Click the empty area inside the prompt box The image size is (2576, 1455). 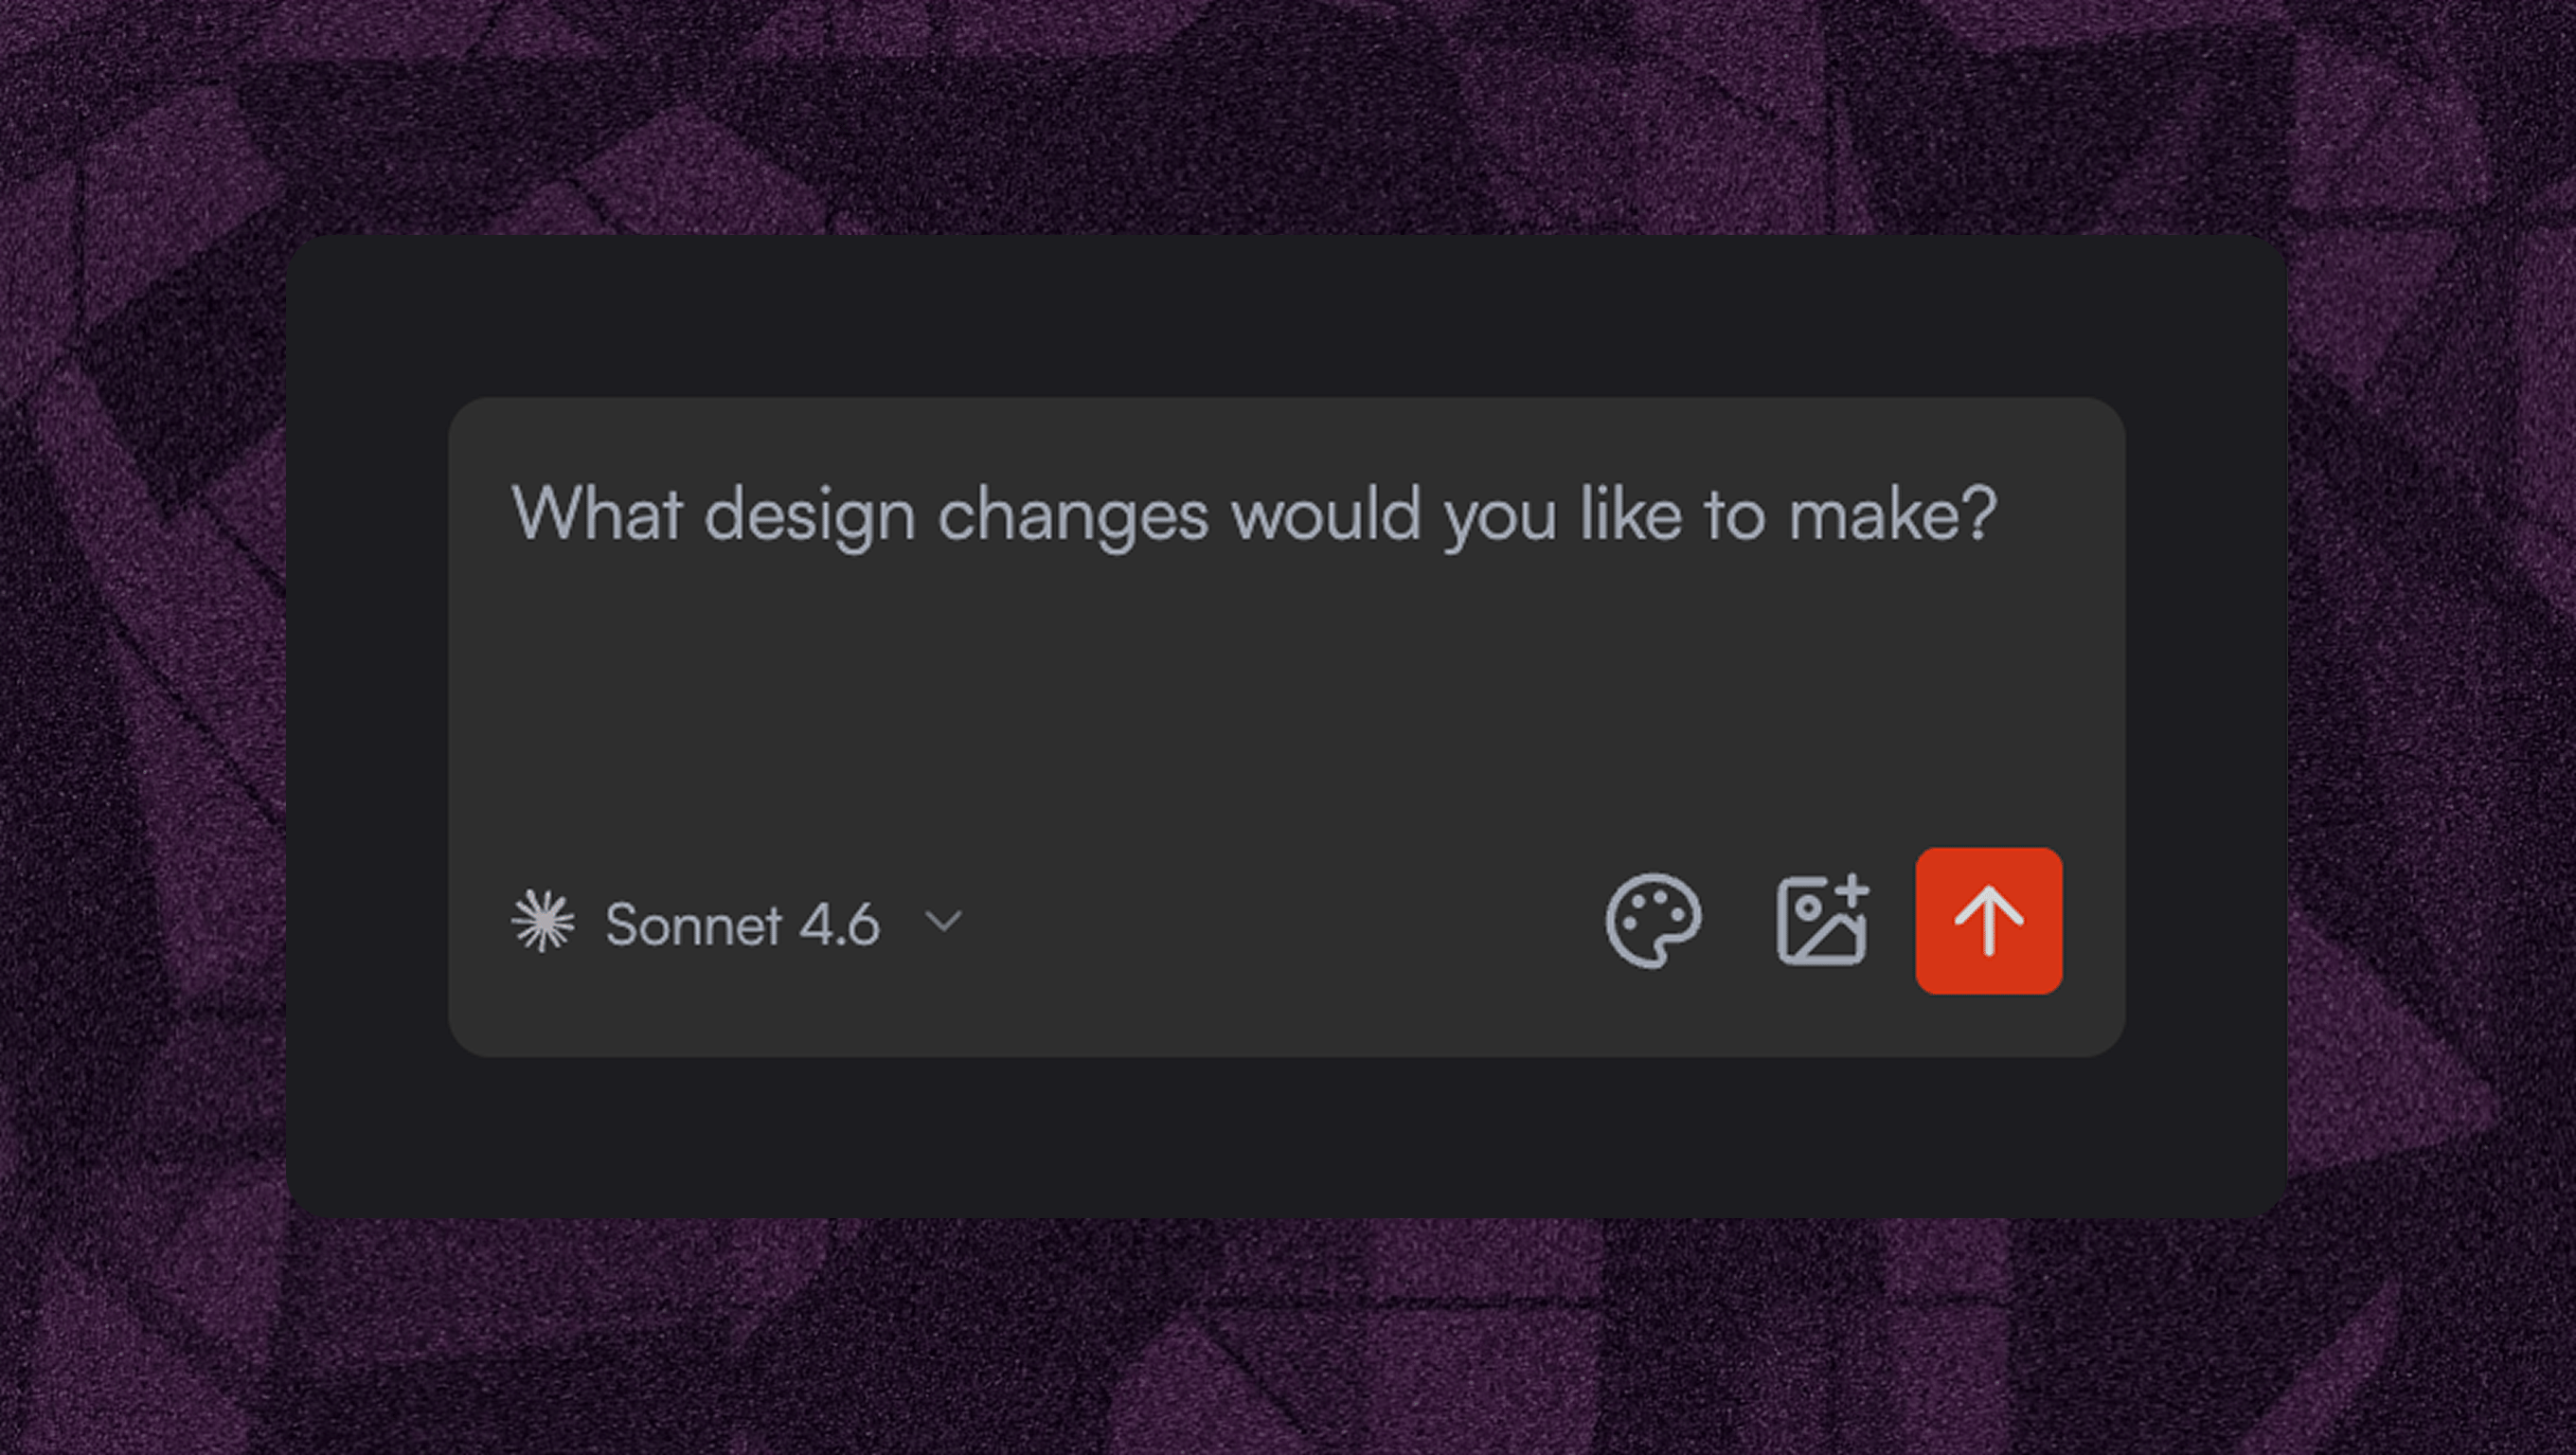pos(1286,700)
